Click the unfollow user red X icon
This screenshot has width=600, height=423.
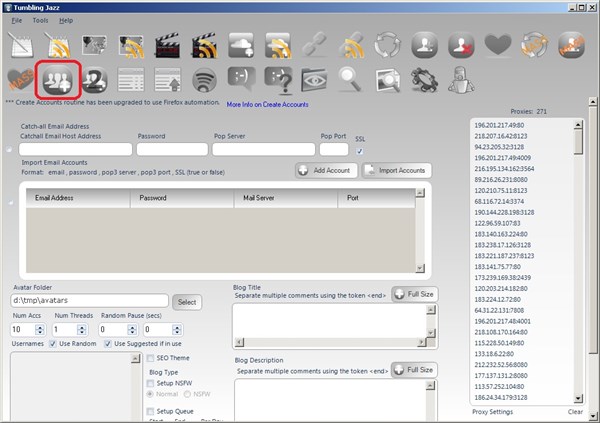point(461,45)
